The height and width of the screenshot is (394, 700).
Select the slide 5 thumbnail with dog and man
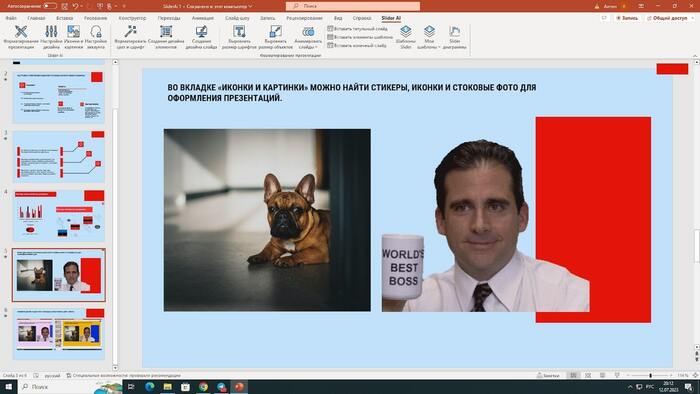[59, 275]
